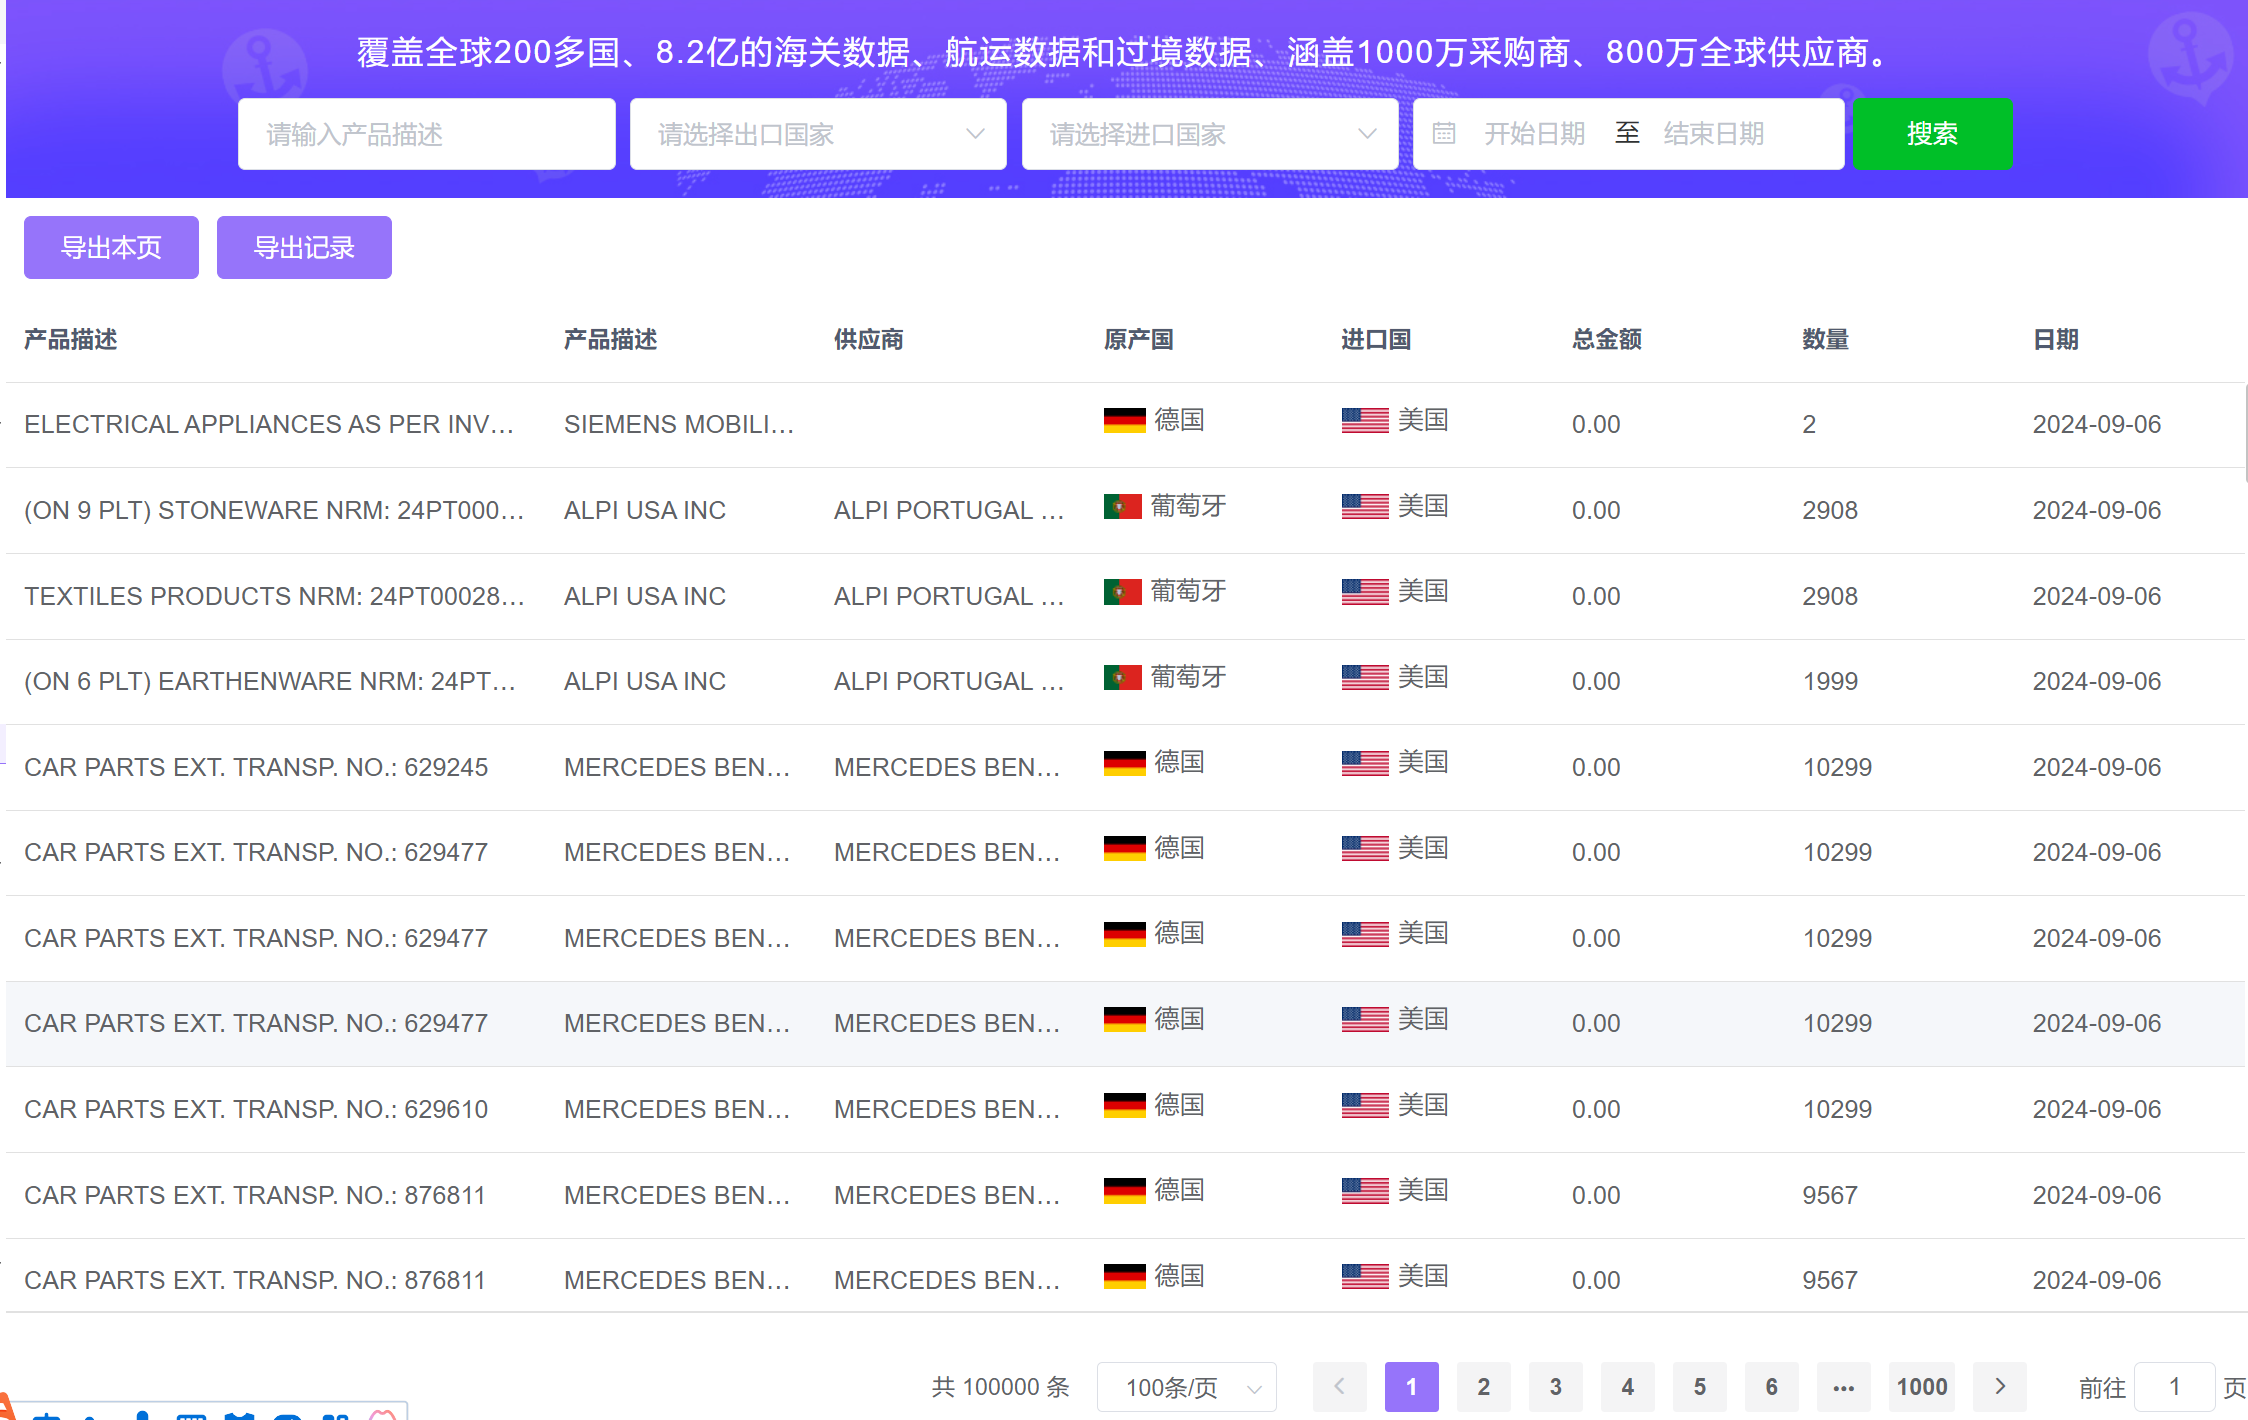The width and height of the screenshot is (2248, 1420).
Task: Jump to page 2 in pagination
Action: [1484, 1387]
